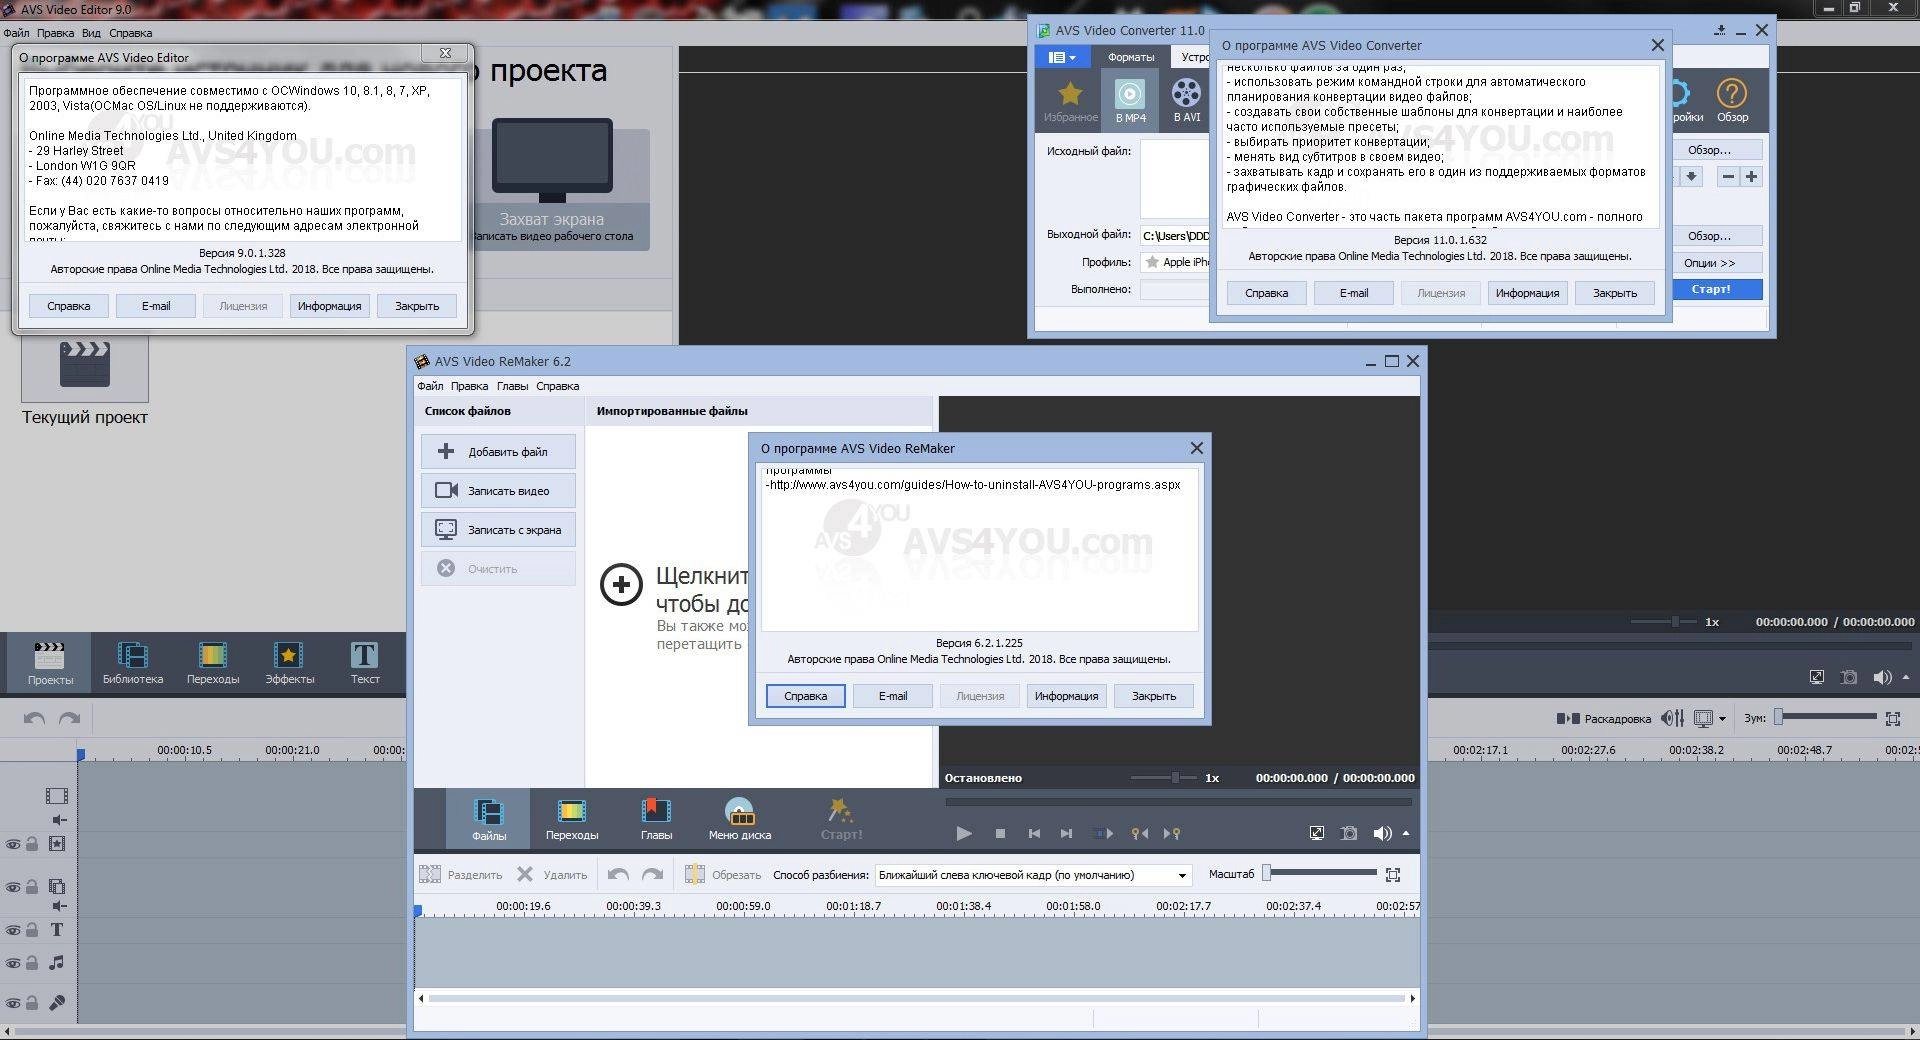This screenshot has width=1920, height=1040.
Task: Toggle lock on the voice microphone track
Action: (32, 1003)
